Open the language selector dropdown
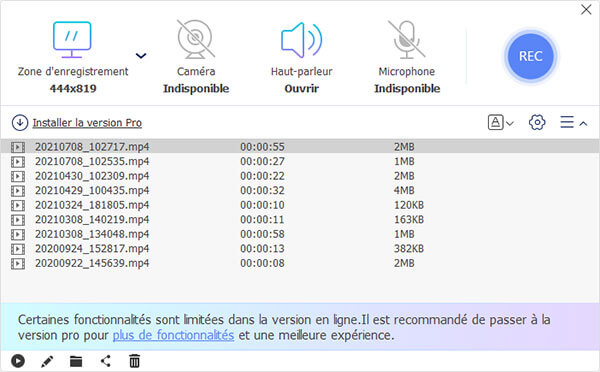This screenshot has height=372, width=600. coord(500,123)
